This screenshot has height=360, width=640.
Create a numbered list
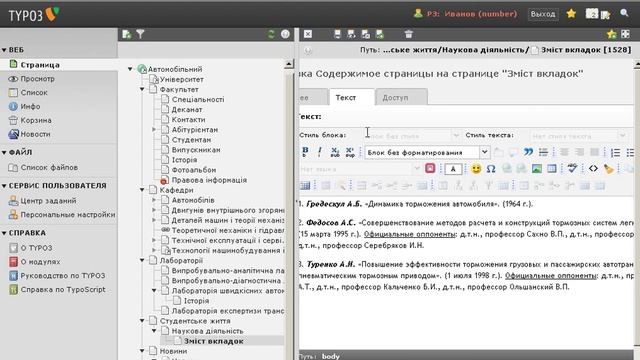tap(616, 152)
